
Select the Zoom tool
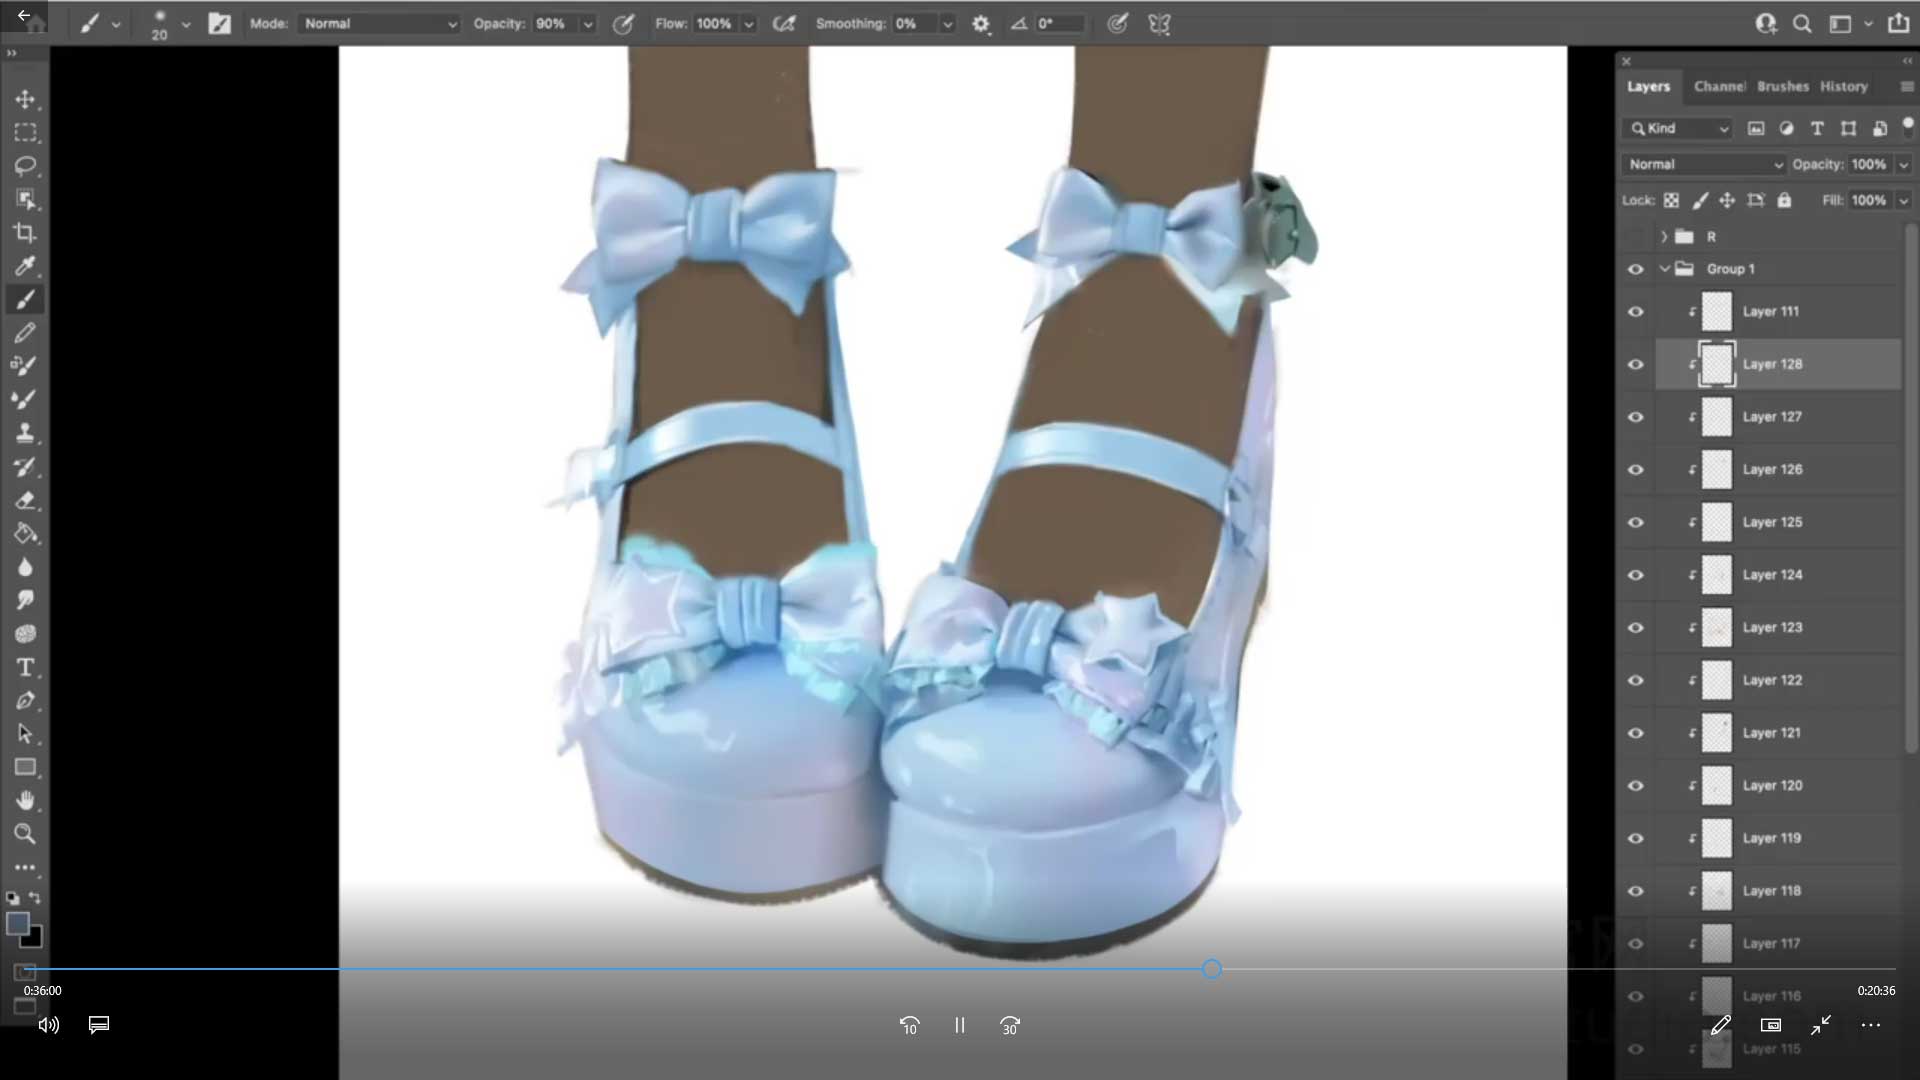pos(25,833)
